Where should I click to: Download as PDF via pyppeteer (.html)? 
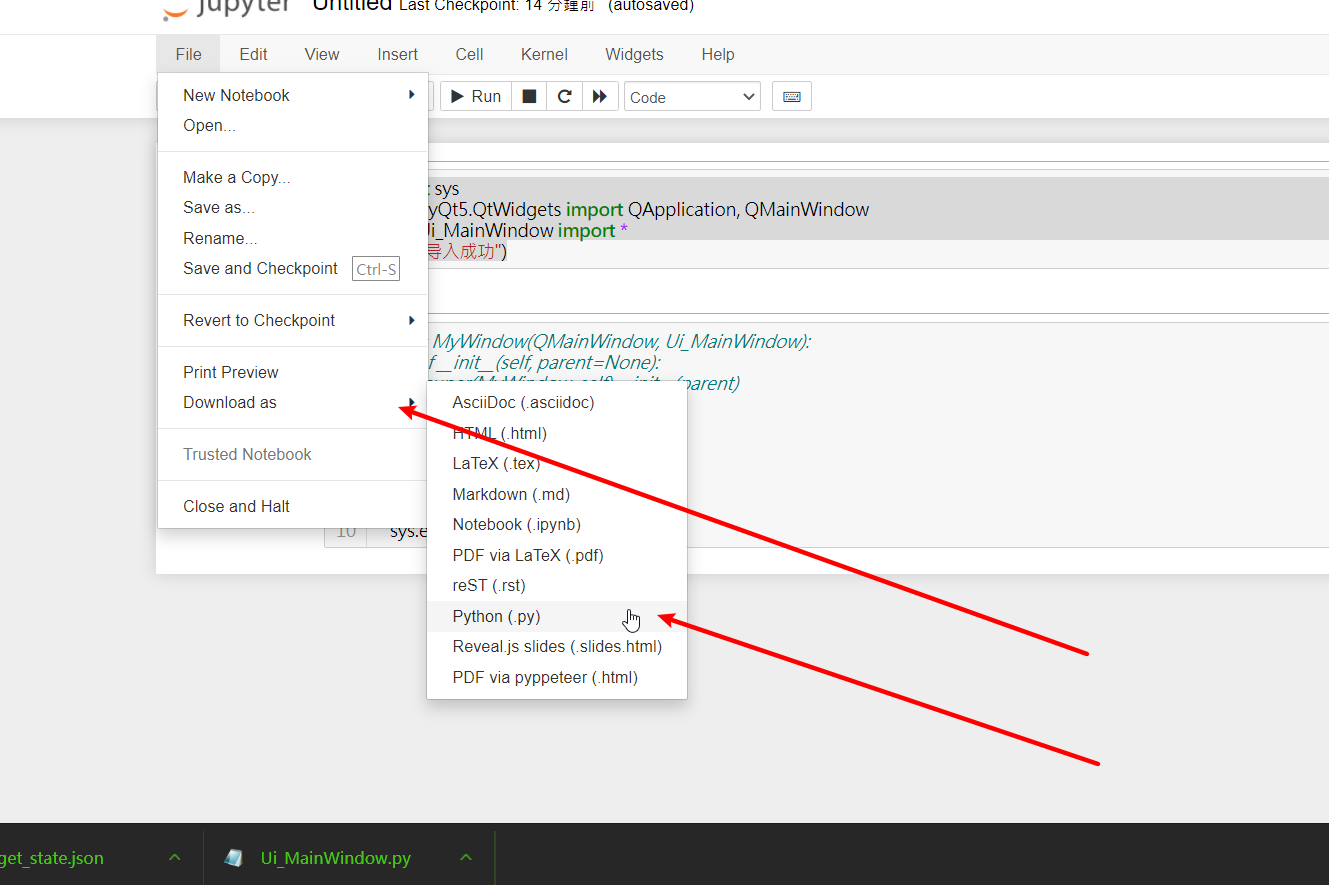coord(556,677)
